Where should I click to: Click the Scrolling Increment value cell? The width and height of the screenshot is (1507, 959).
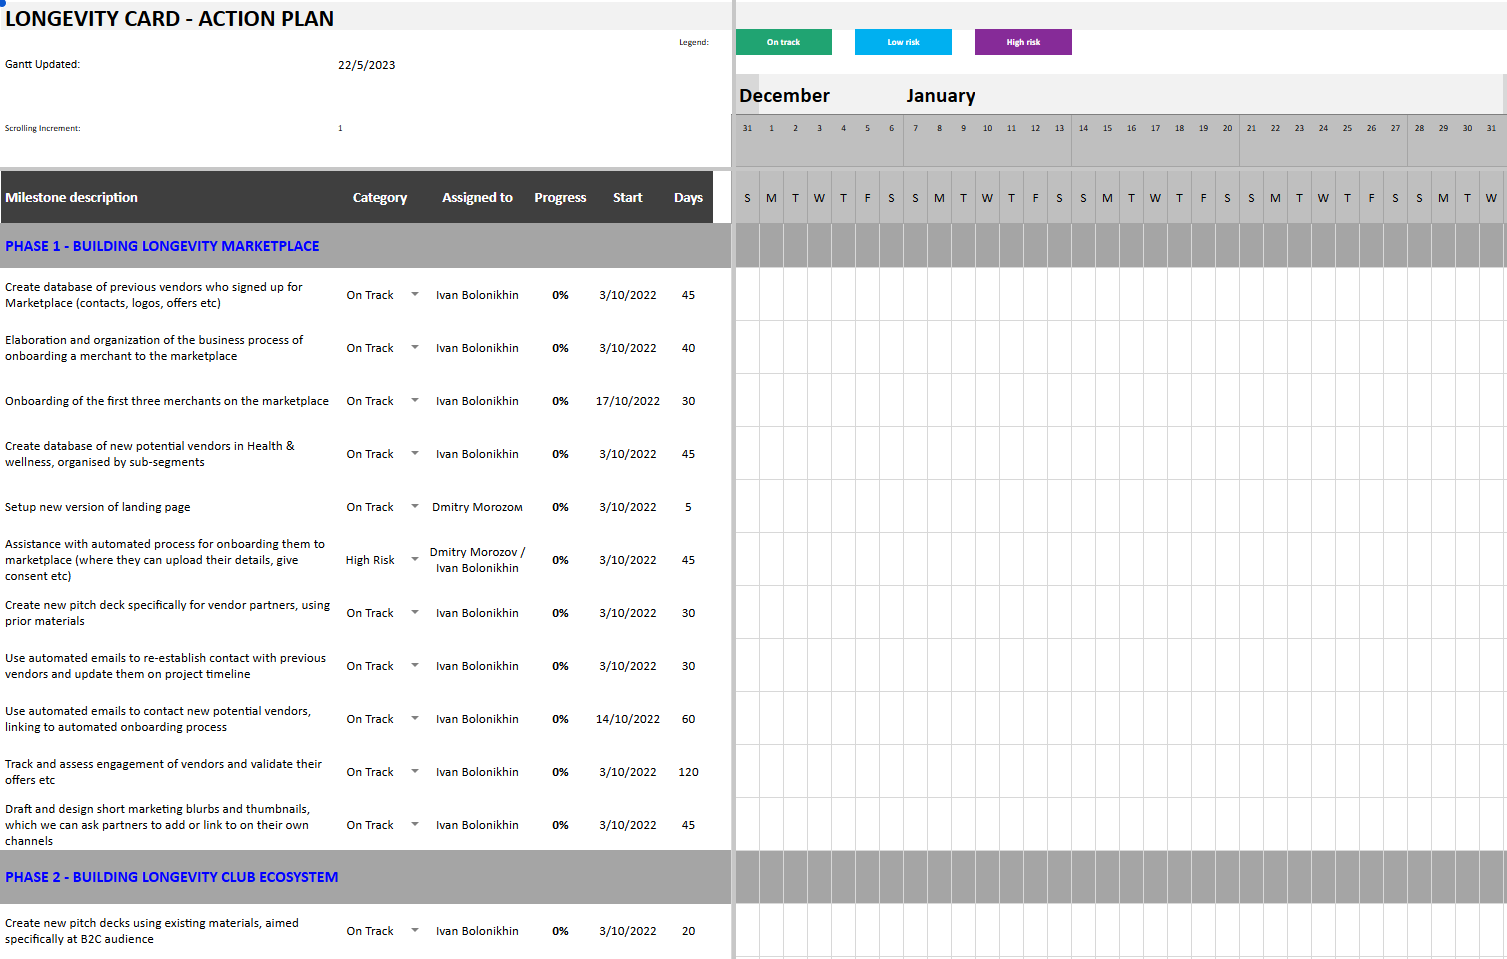[x=340, y=128]
